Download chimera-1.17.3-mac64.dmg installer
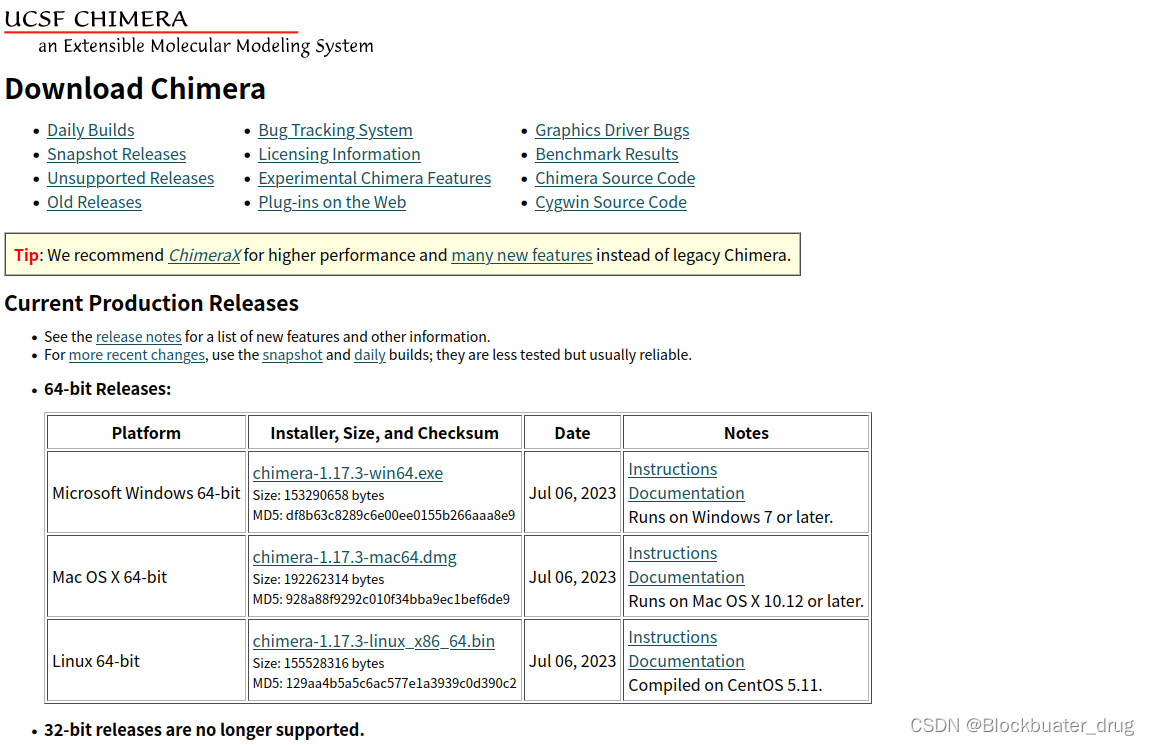The width and height of the screenshot is (1149, 745). coord(355,557)
